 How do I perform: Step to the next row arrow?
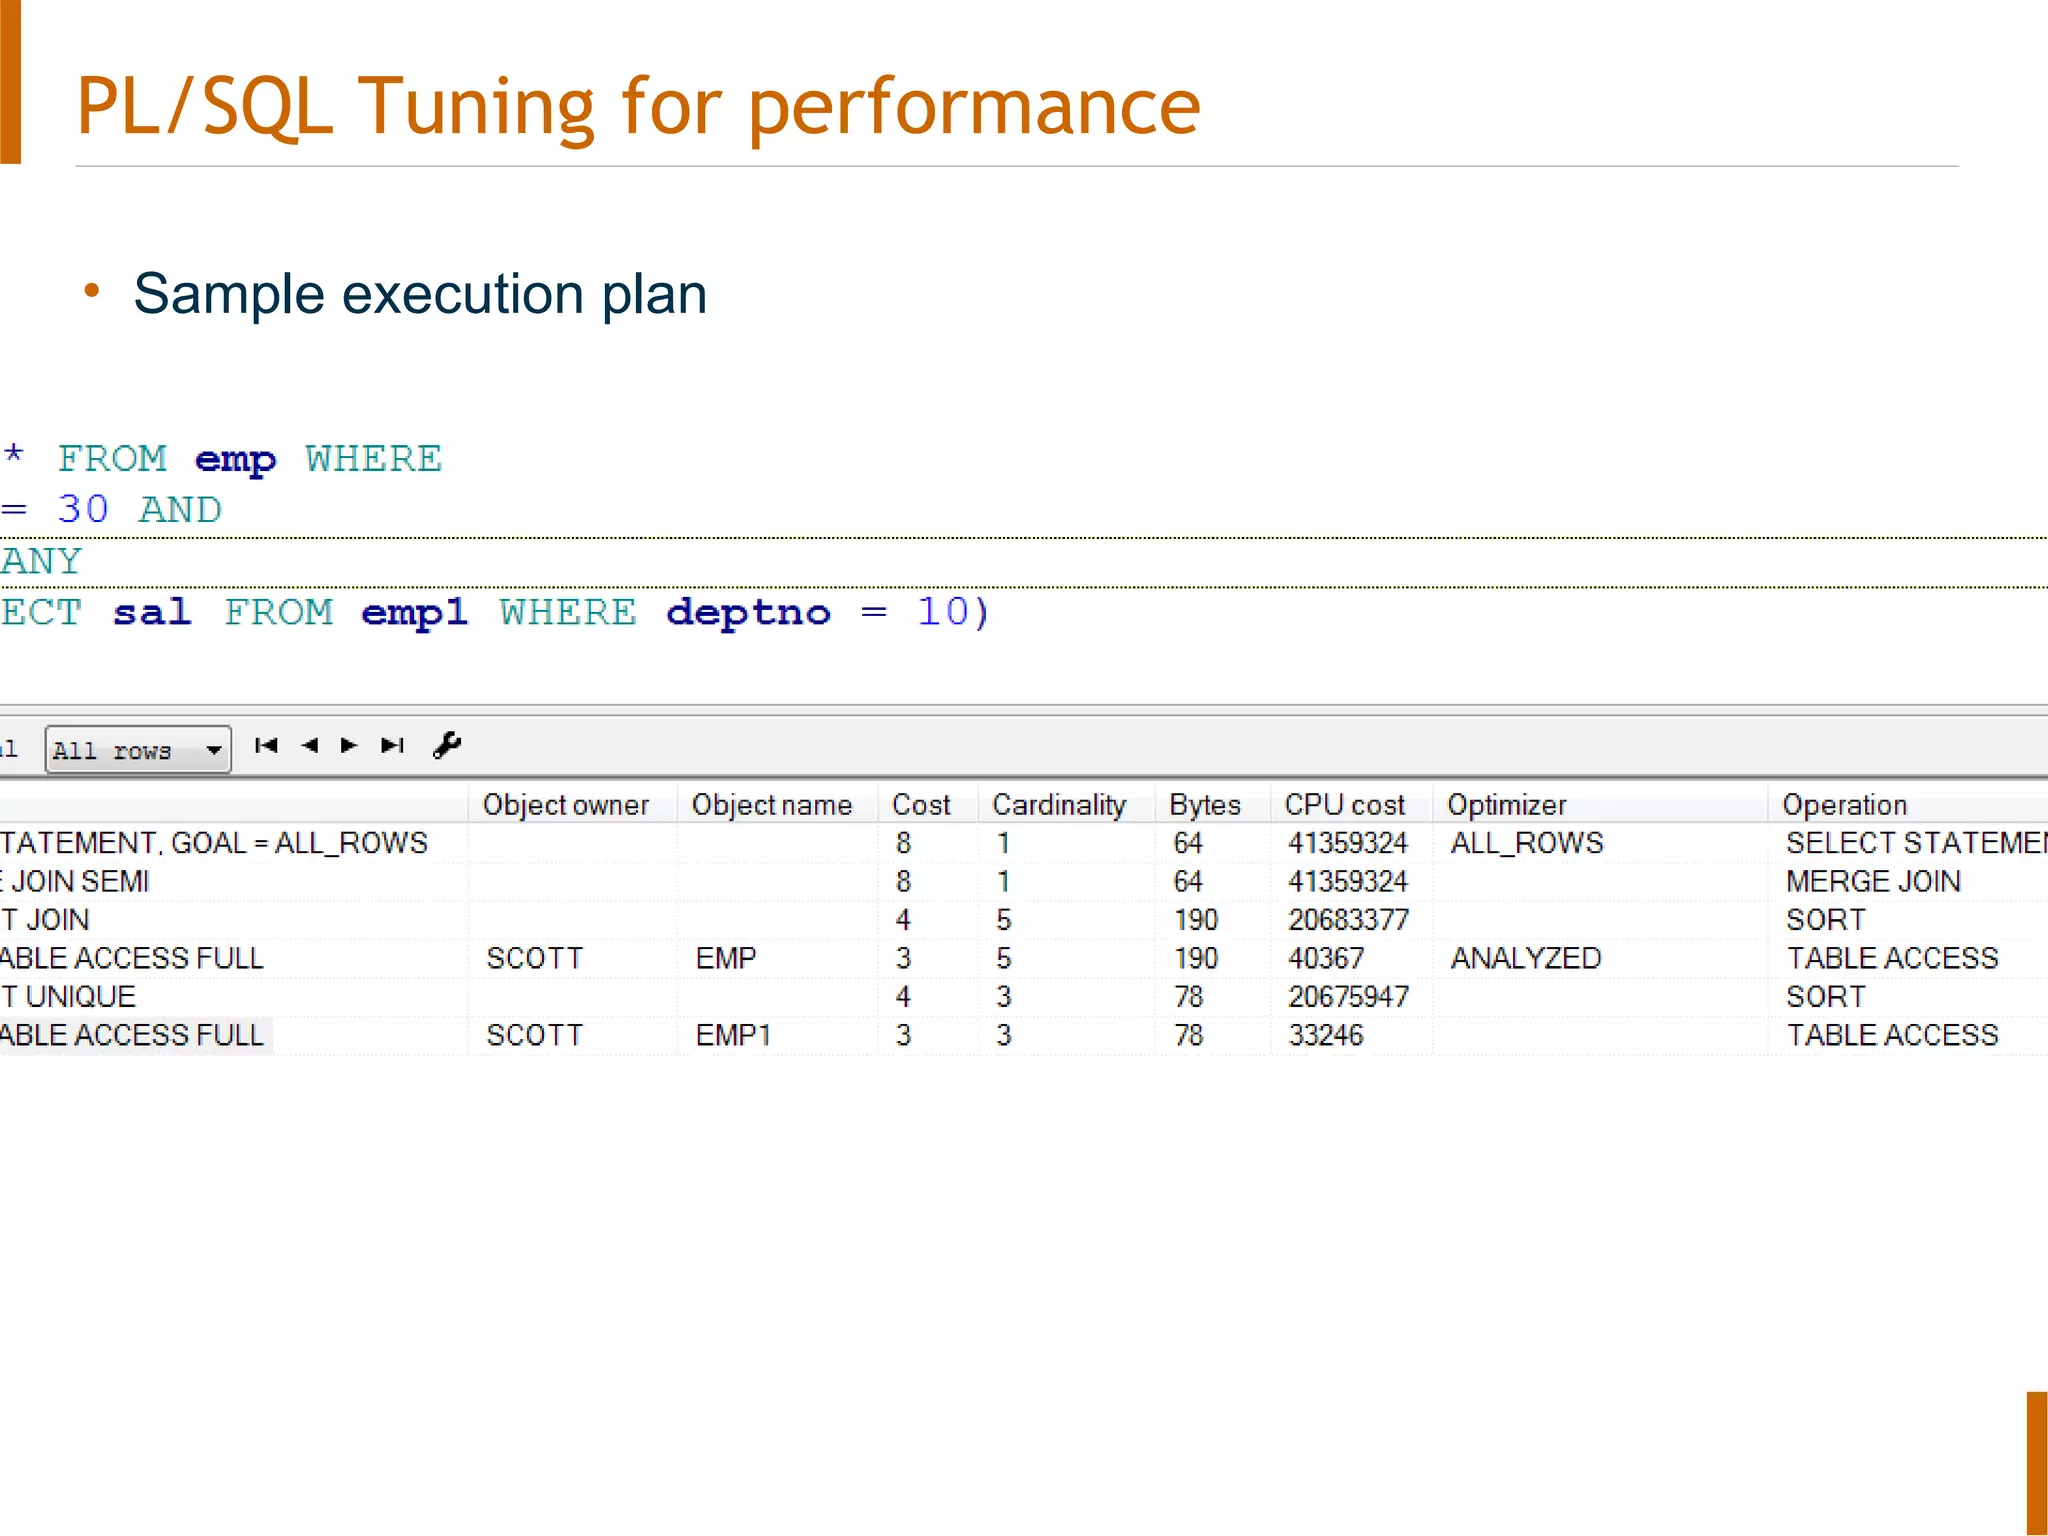pyautogui.click(x=348, y=746)
